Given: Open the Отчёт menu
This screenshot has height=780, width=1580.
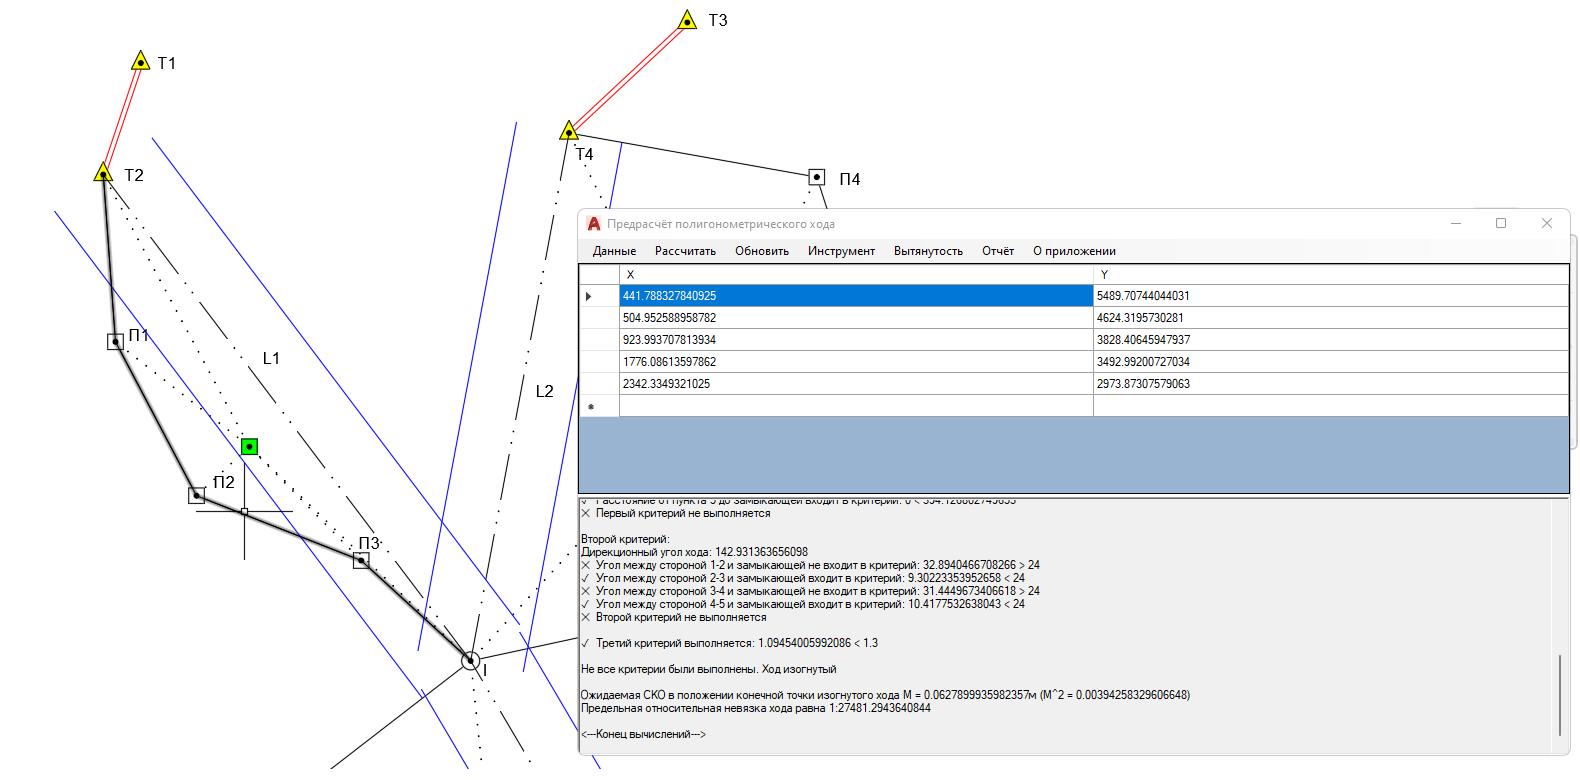Looking at the screenshot, I should [x=997, y=251].
